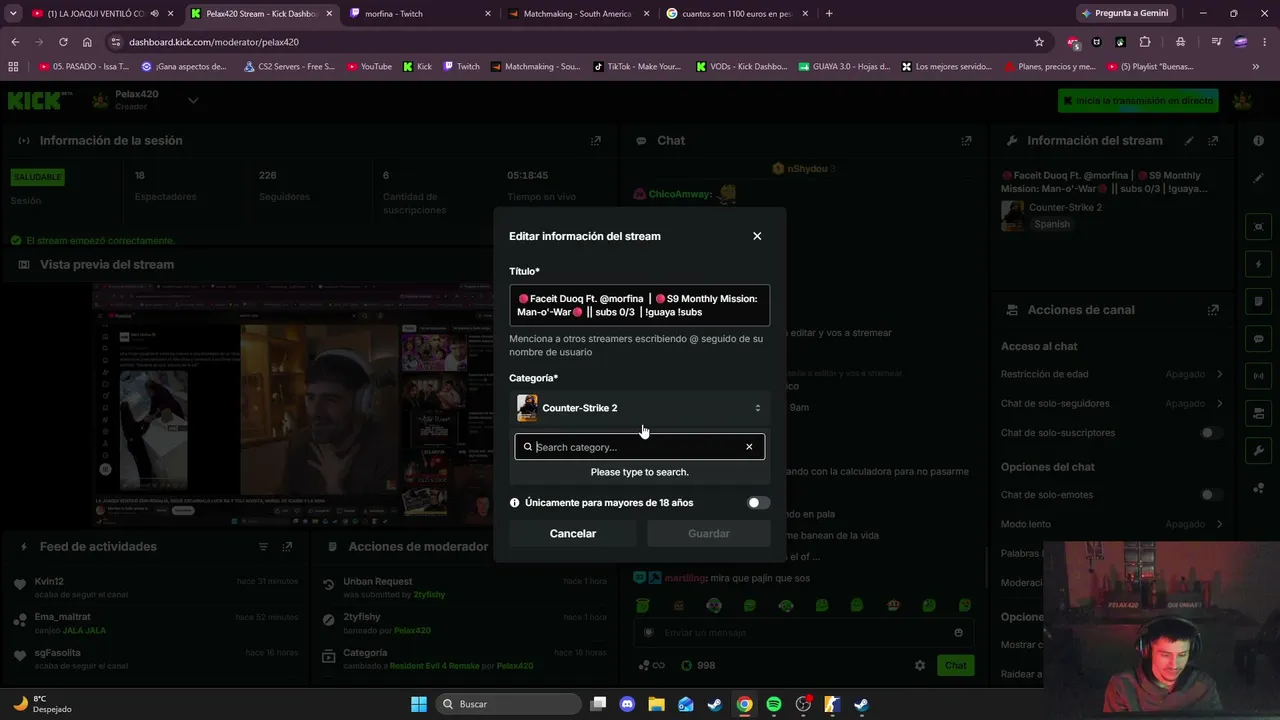Show more bookmarks with the chevron
This screenshot has width=1280, height=720.
pos(1256,67)
